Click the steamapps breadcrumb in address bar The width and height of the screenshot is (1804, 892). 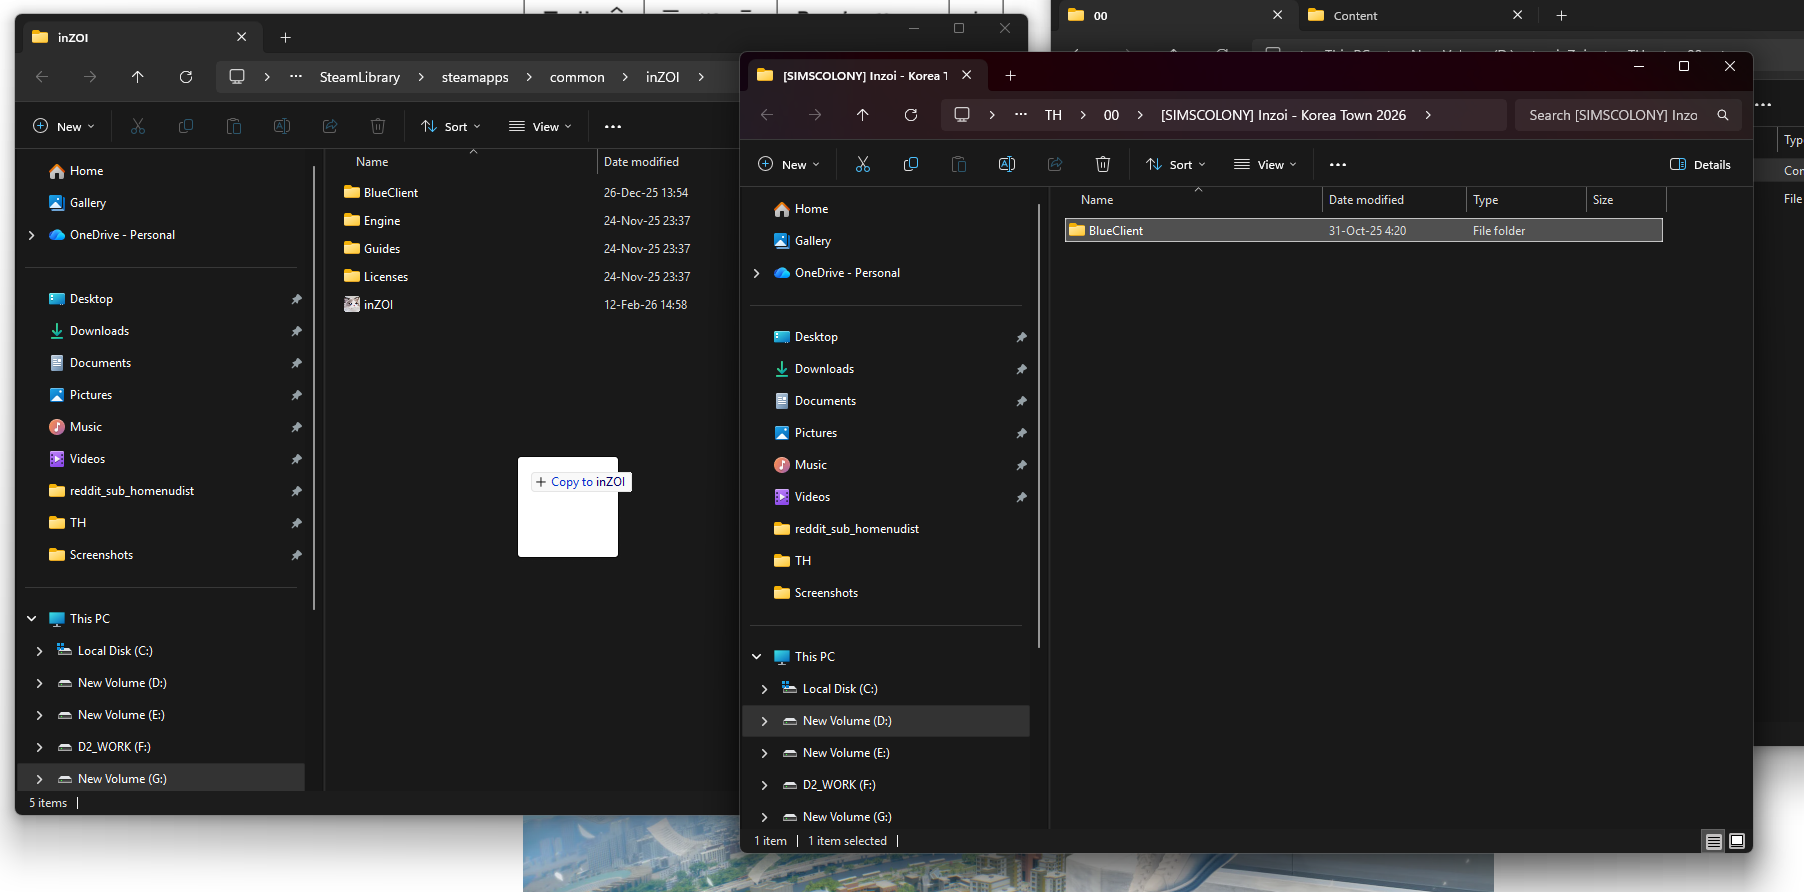475,77
